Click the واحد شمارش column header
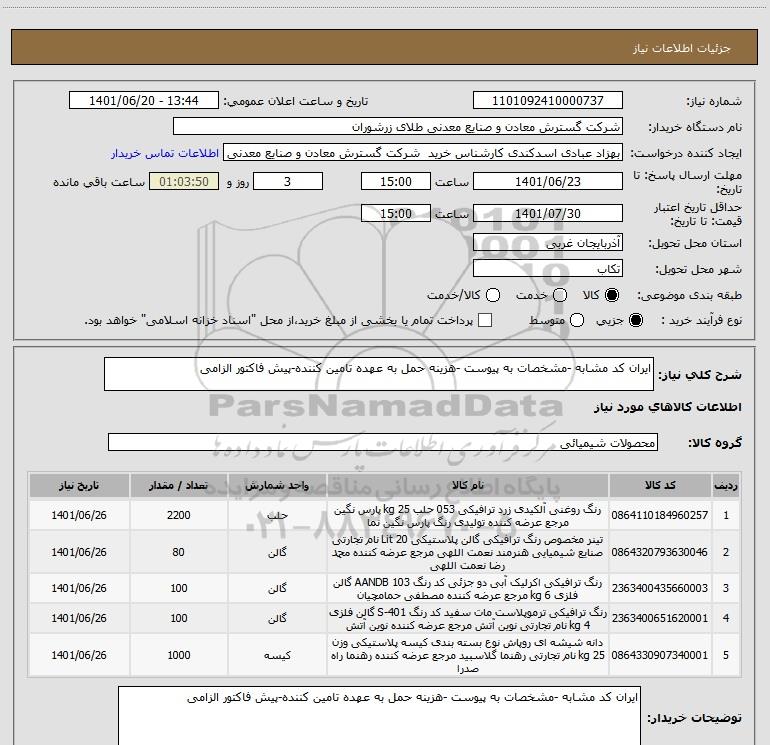The width and height of the screenshot is (770, 745). click(277, 485)
